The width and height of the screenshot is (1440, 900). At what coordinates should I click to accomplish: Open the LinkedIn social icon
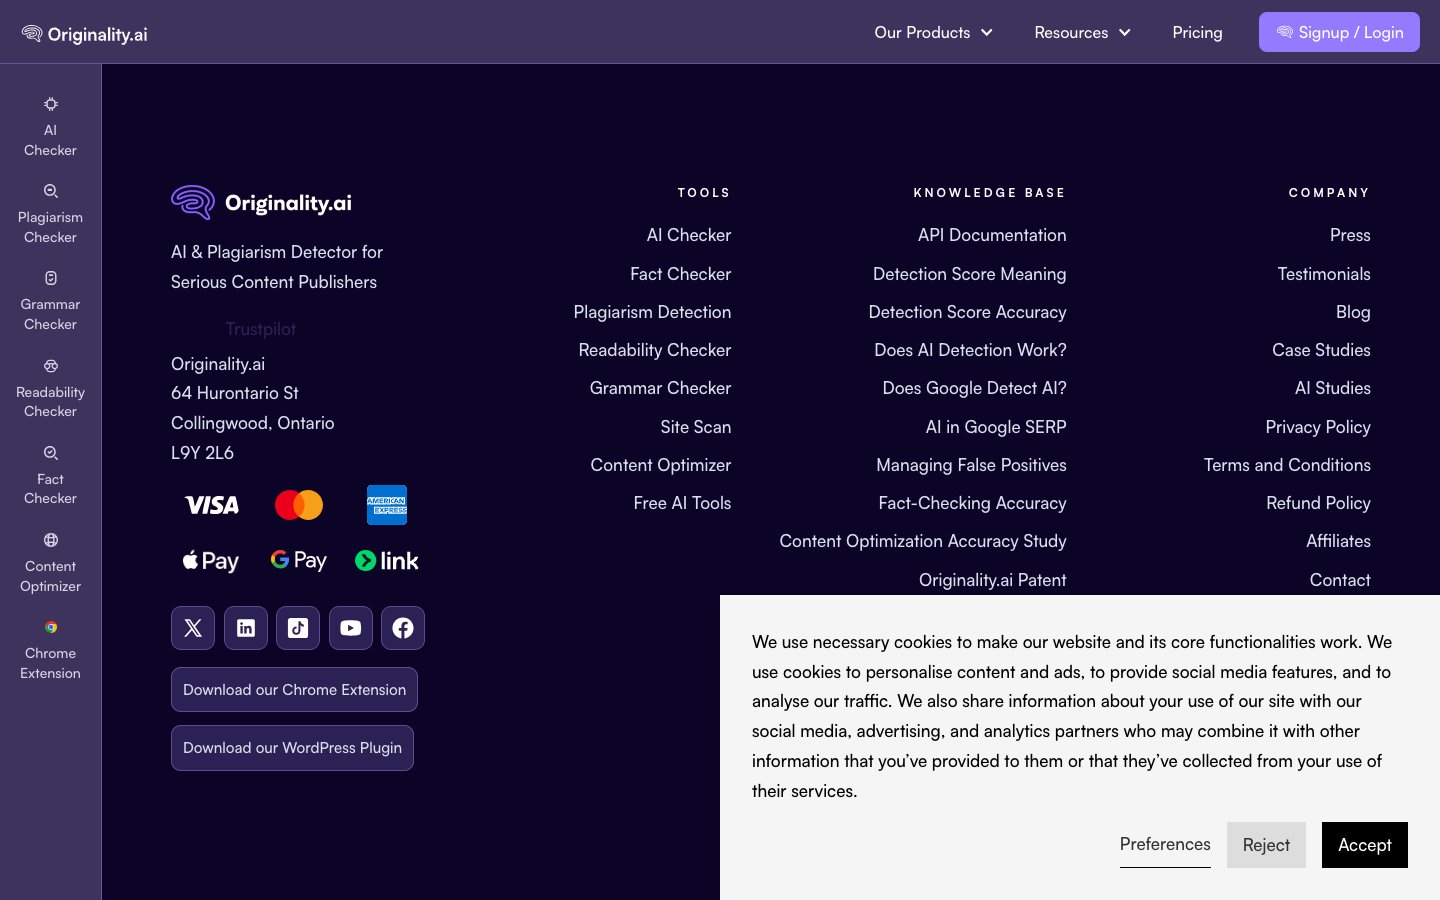246,628
